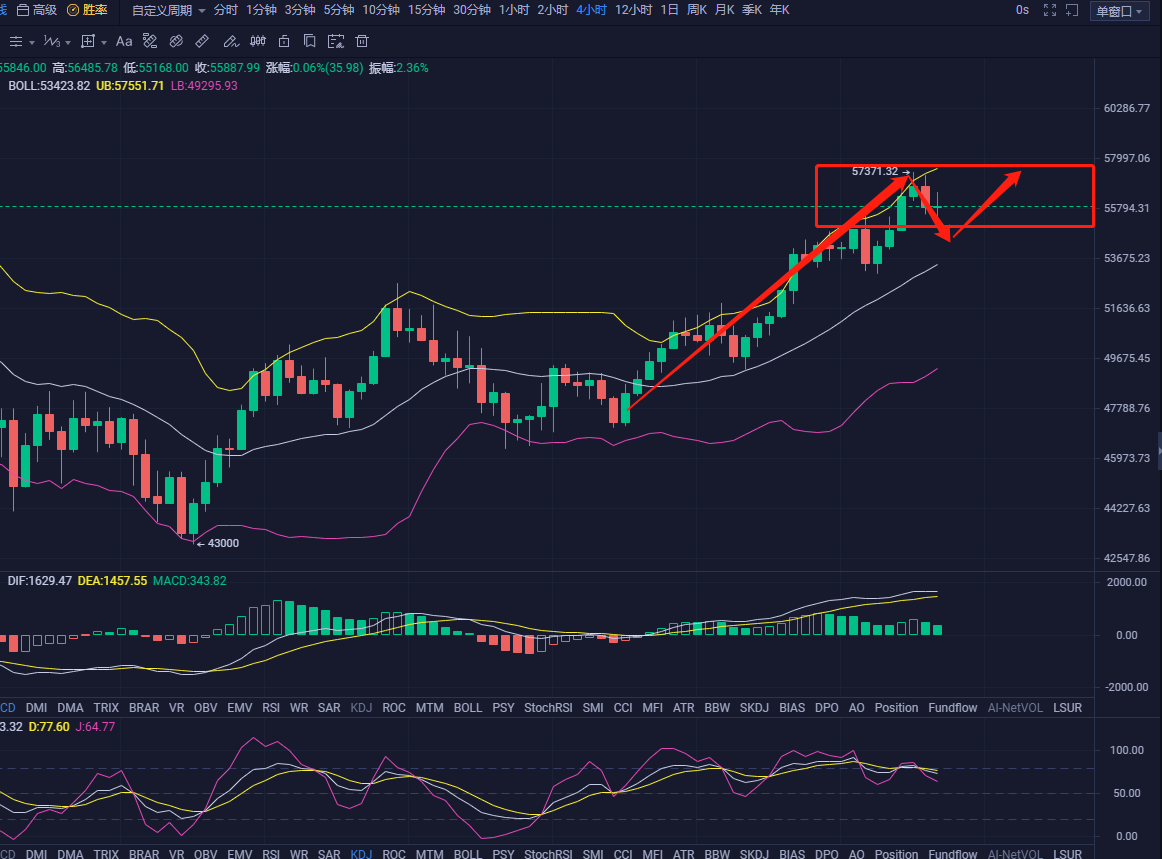Select the highlighted KDJ tab in bottom row
Viewport: 1162px width, 859px height.
[361, 853]
